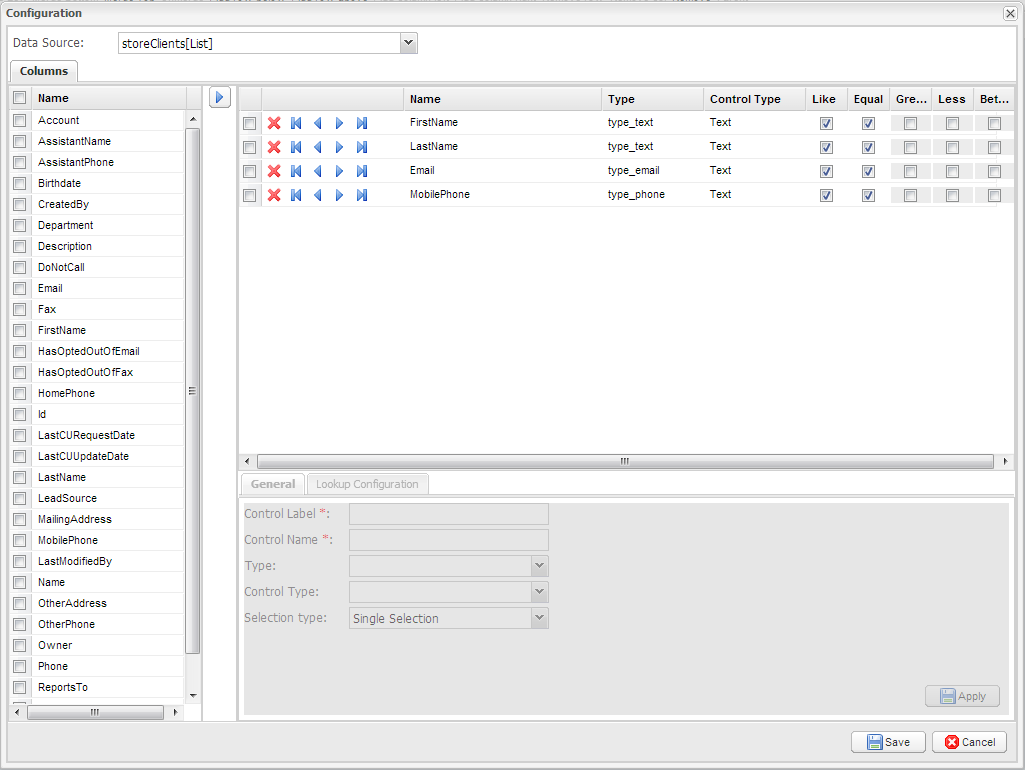Select the OtherAddress row in list

[97, 603]
